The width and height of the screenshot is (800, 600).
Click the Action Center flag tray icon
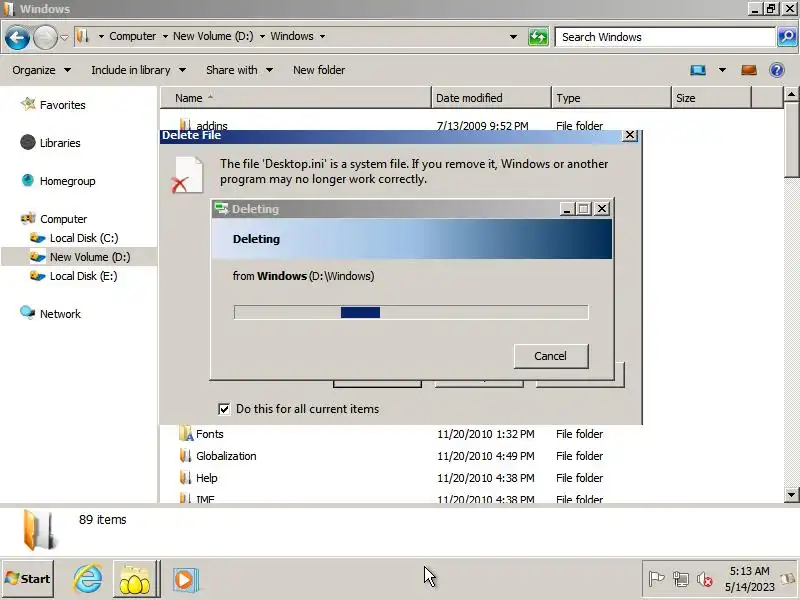coord(656,579)
